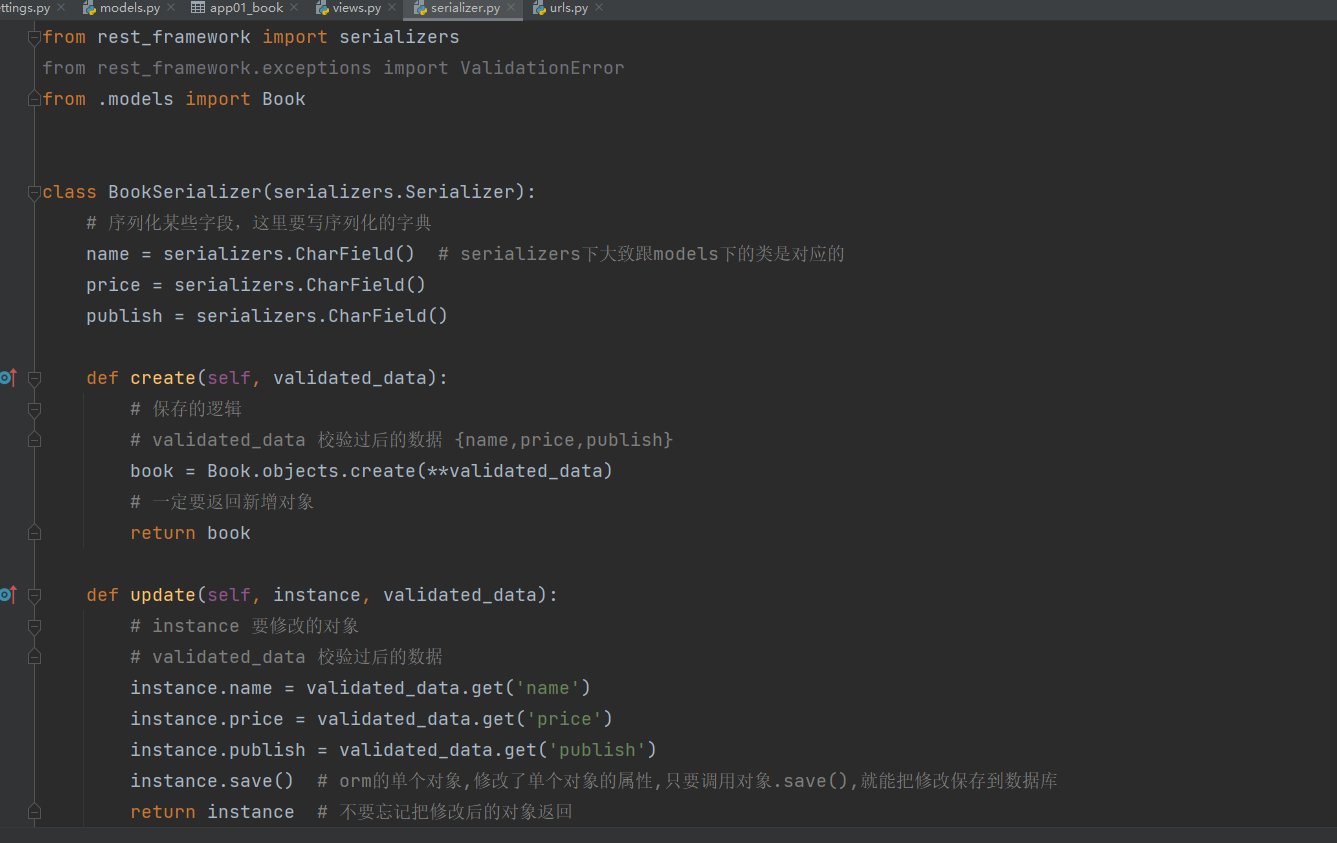This screenshot has height=843, width=1337.
Task: Click the 'update' method name in its def line
Action: [x=163, y=595]
